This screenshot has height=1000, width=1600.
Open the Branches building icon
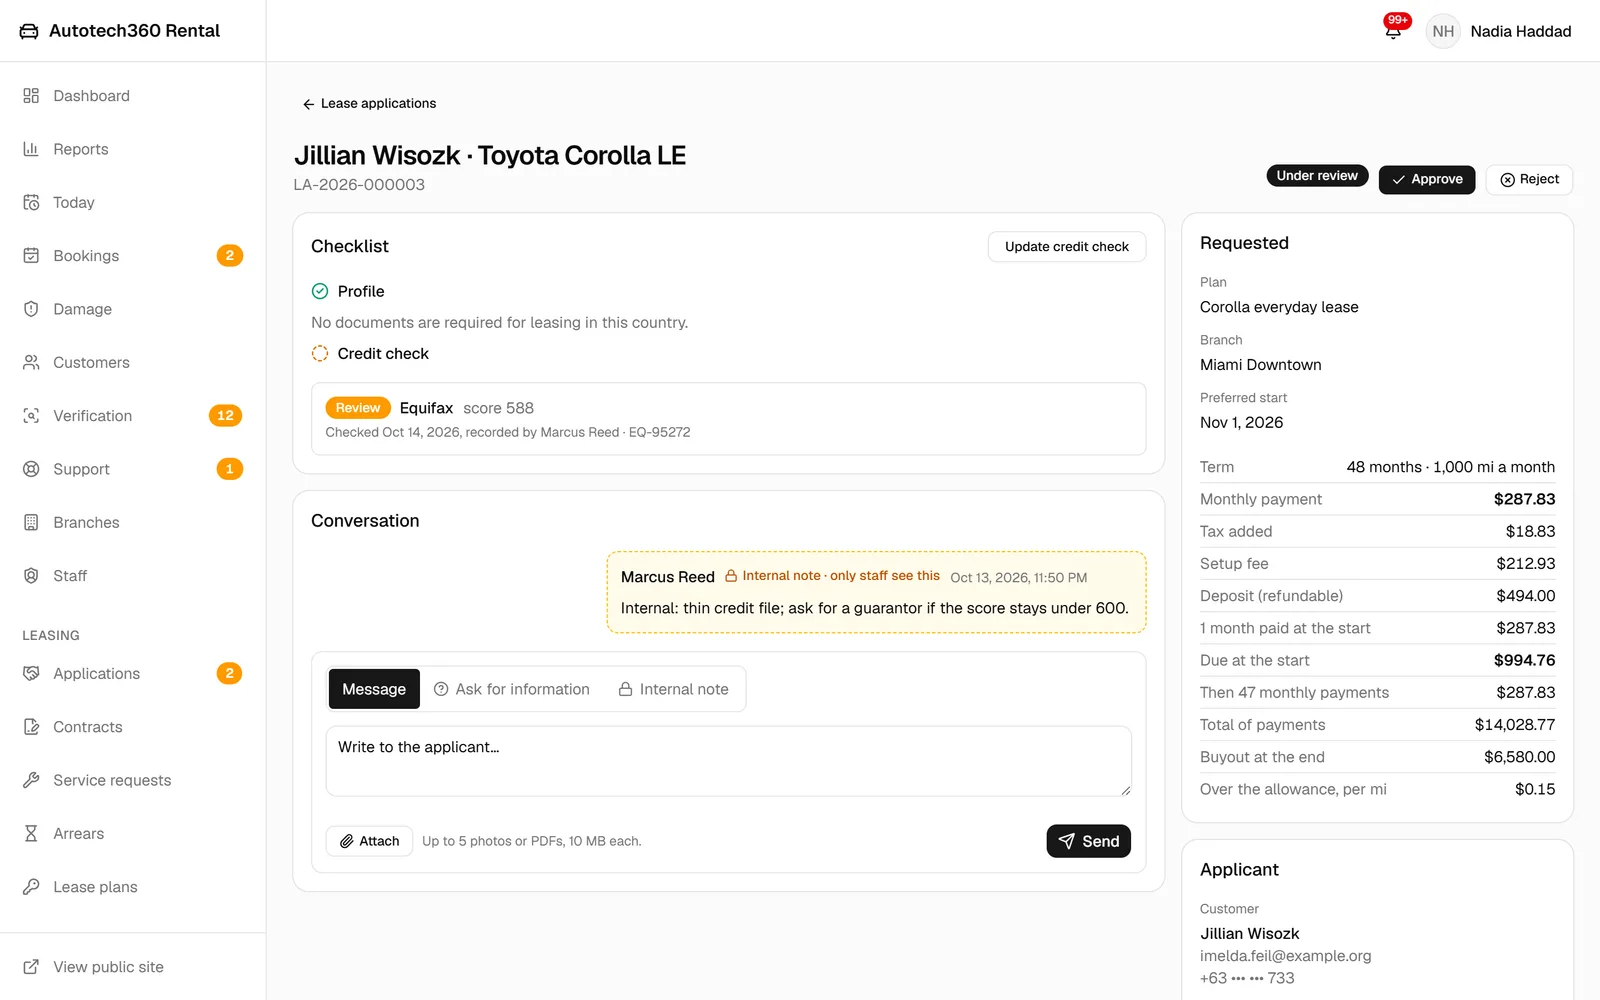tap(31, 522)
